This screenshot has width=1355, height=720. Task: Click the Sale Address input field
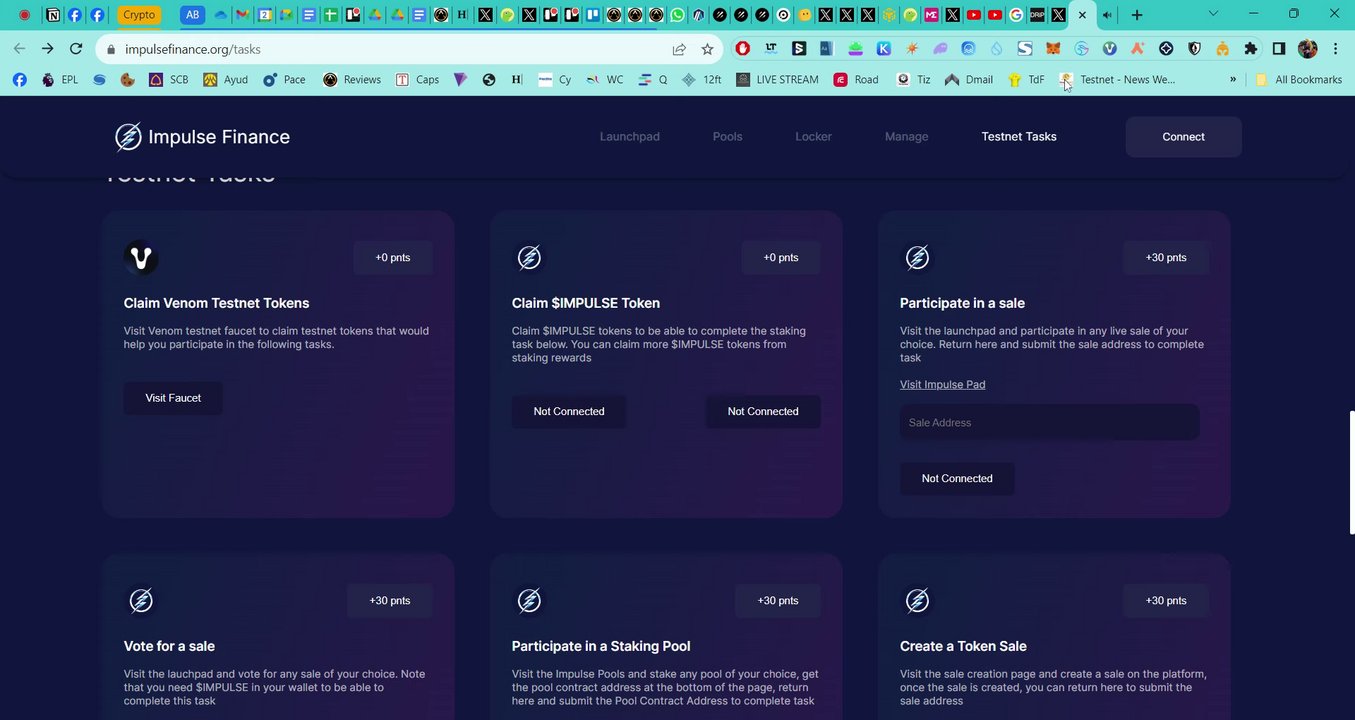coord(1049,423)
